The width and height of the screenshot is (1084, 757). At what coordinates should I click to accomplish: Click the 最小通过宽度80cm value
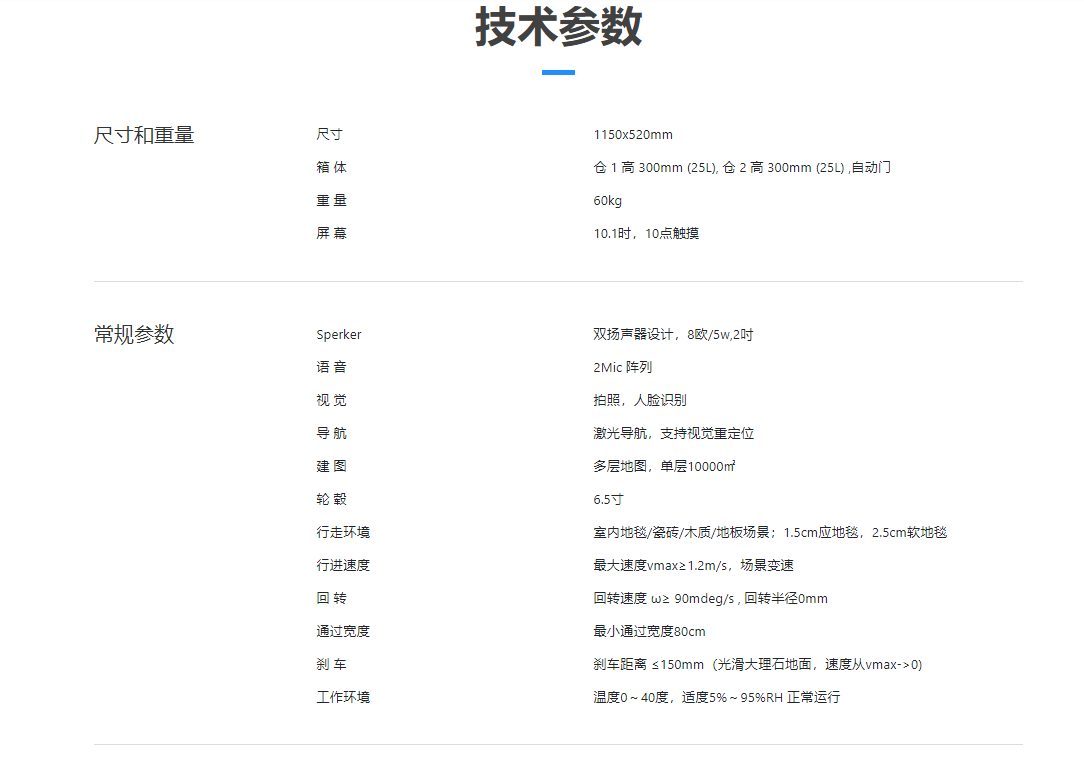click(649, 632)
